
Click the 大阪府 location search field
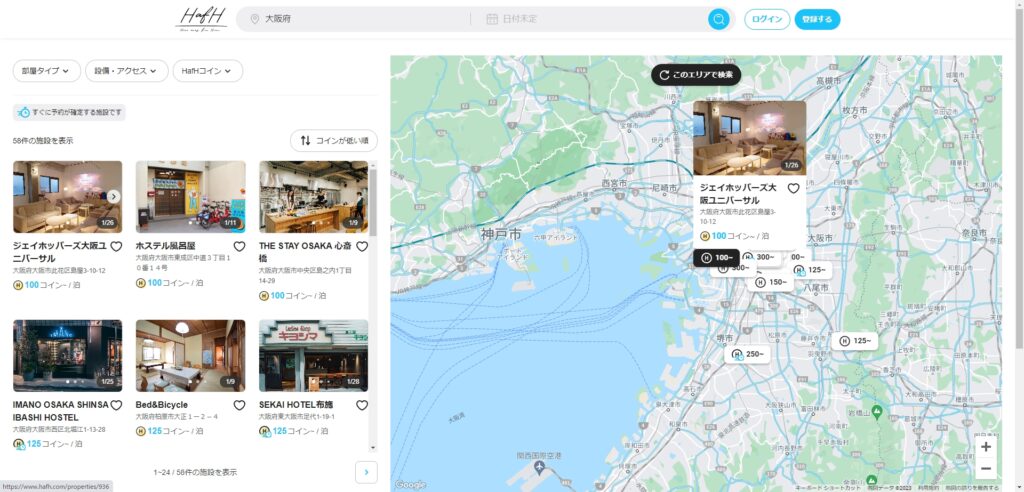coord(359,19)
